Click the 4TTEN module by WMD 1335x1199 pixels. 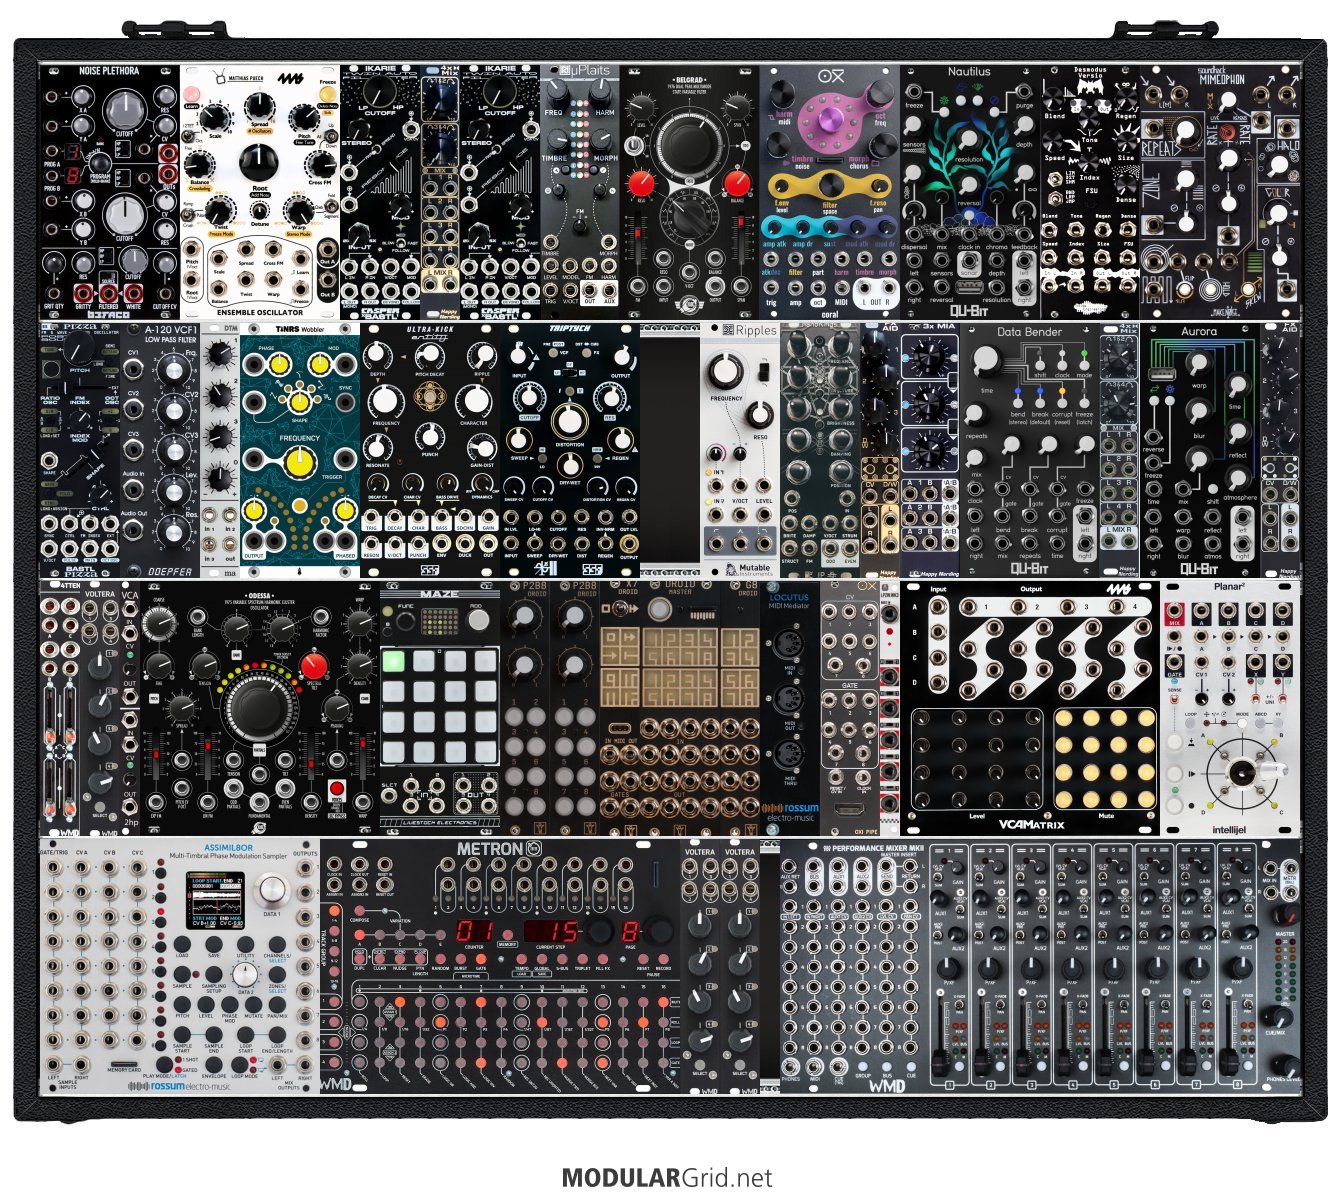[x=59, y=708]
